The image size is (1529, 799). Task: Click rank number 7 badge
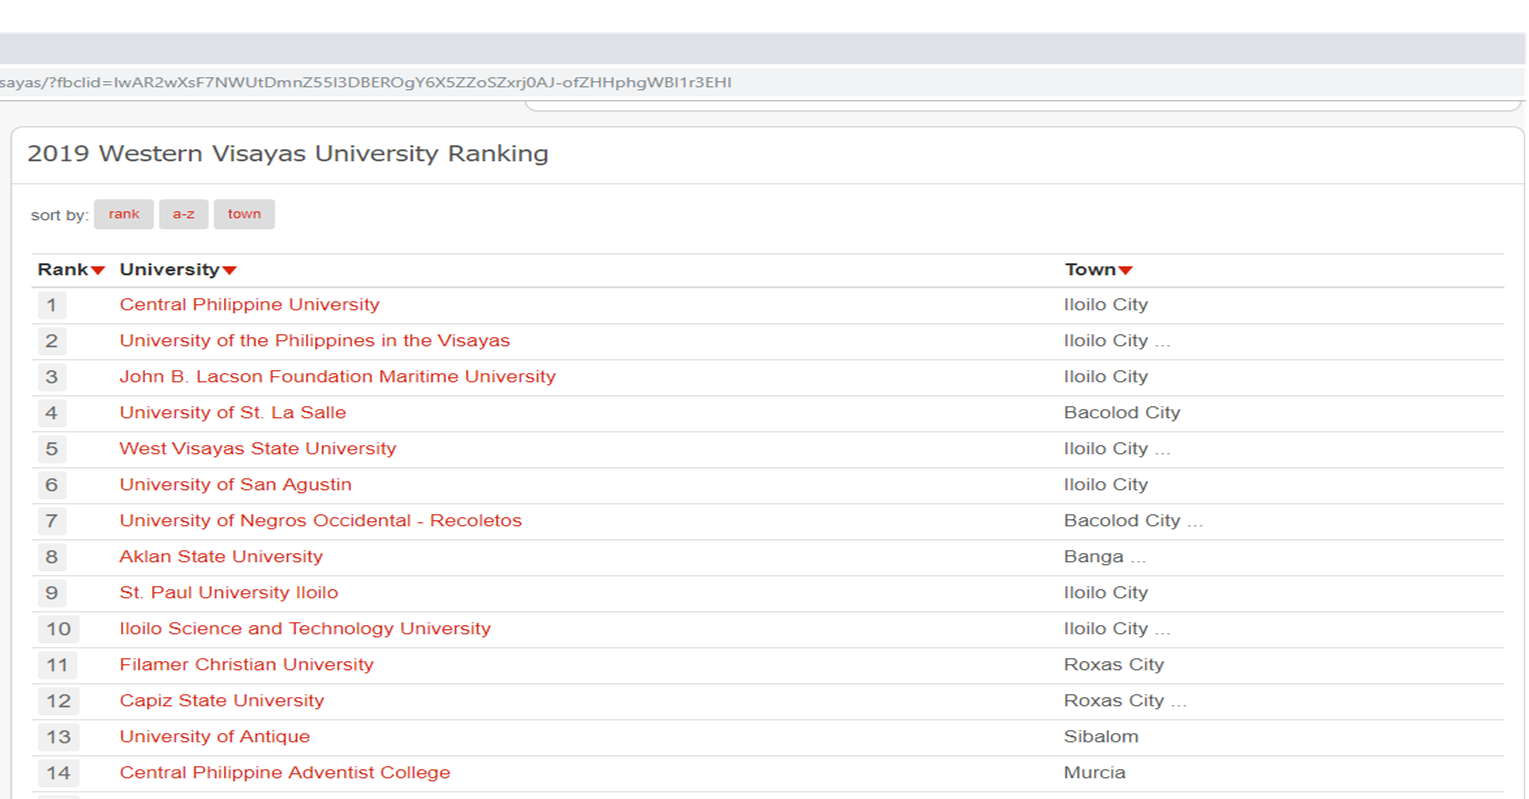click(52, 521)
